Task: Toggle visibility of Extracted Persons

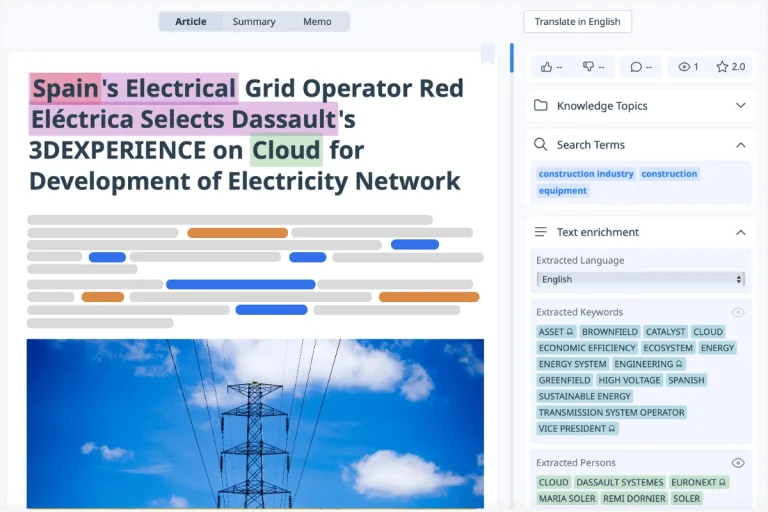Action: pyautogui.click(x=738, y=463)
